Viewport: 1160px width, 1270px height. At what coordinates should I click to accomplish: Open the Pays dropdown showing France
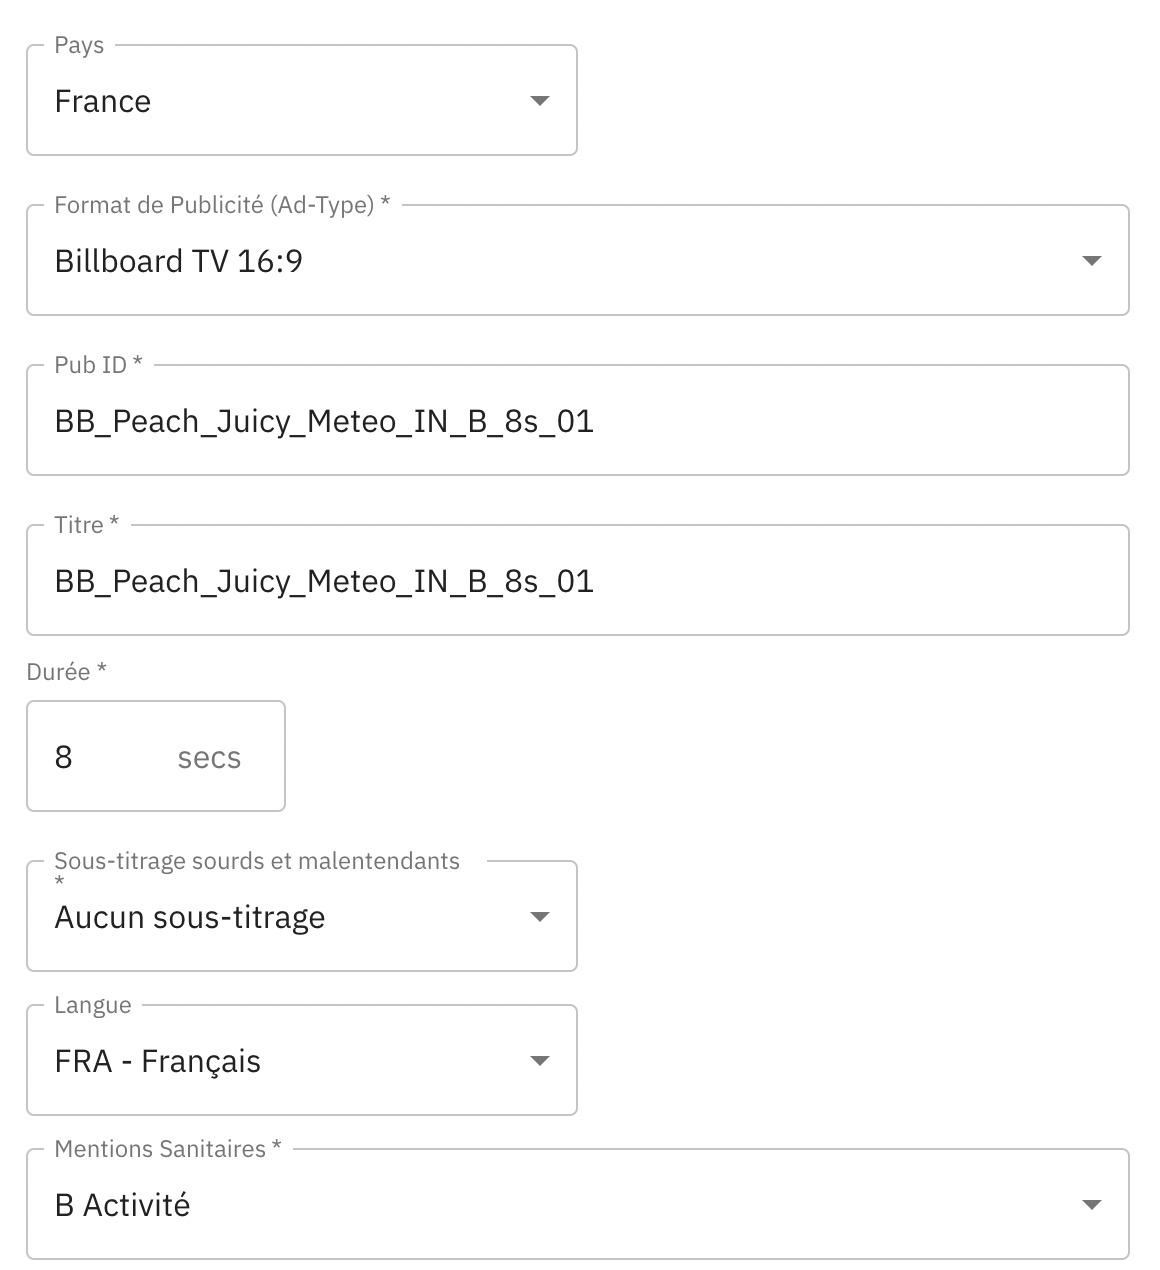(x=300, y=101)
